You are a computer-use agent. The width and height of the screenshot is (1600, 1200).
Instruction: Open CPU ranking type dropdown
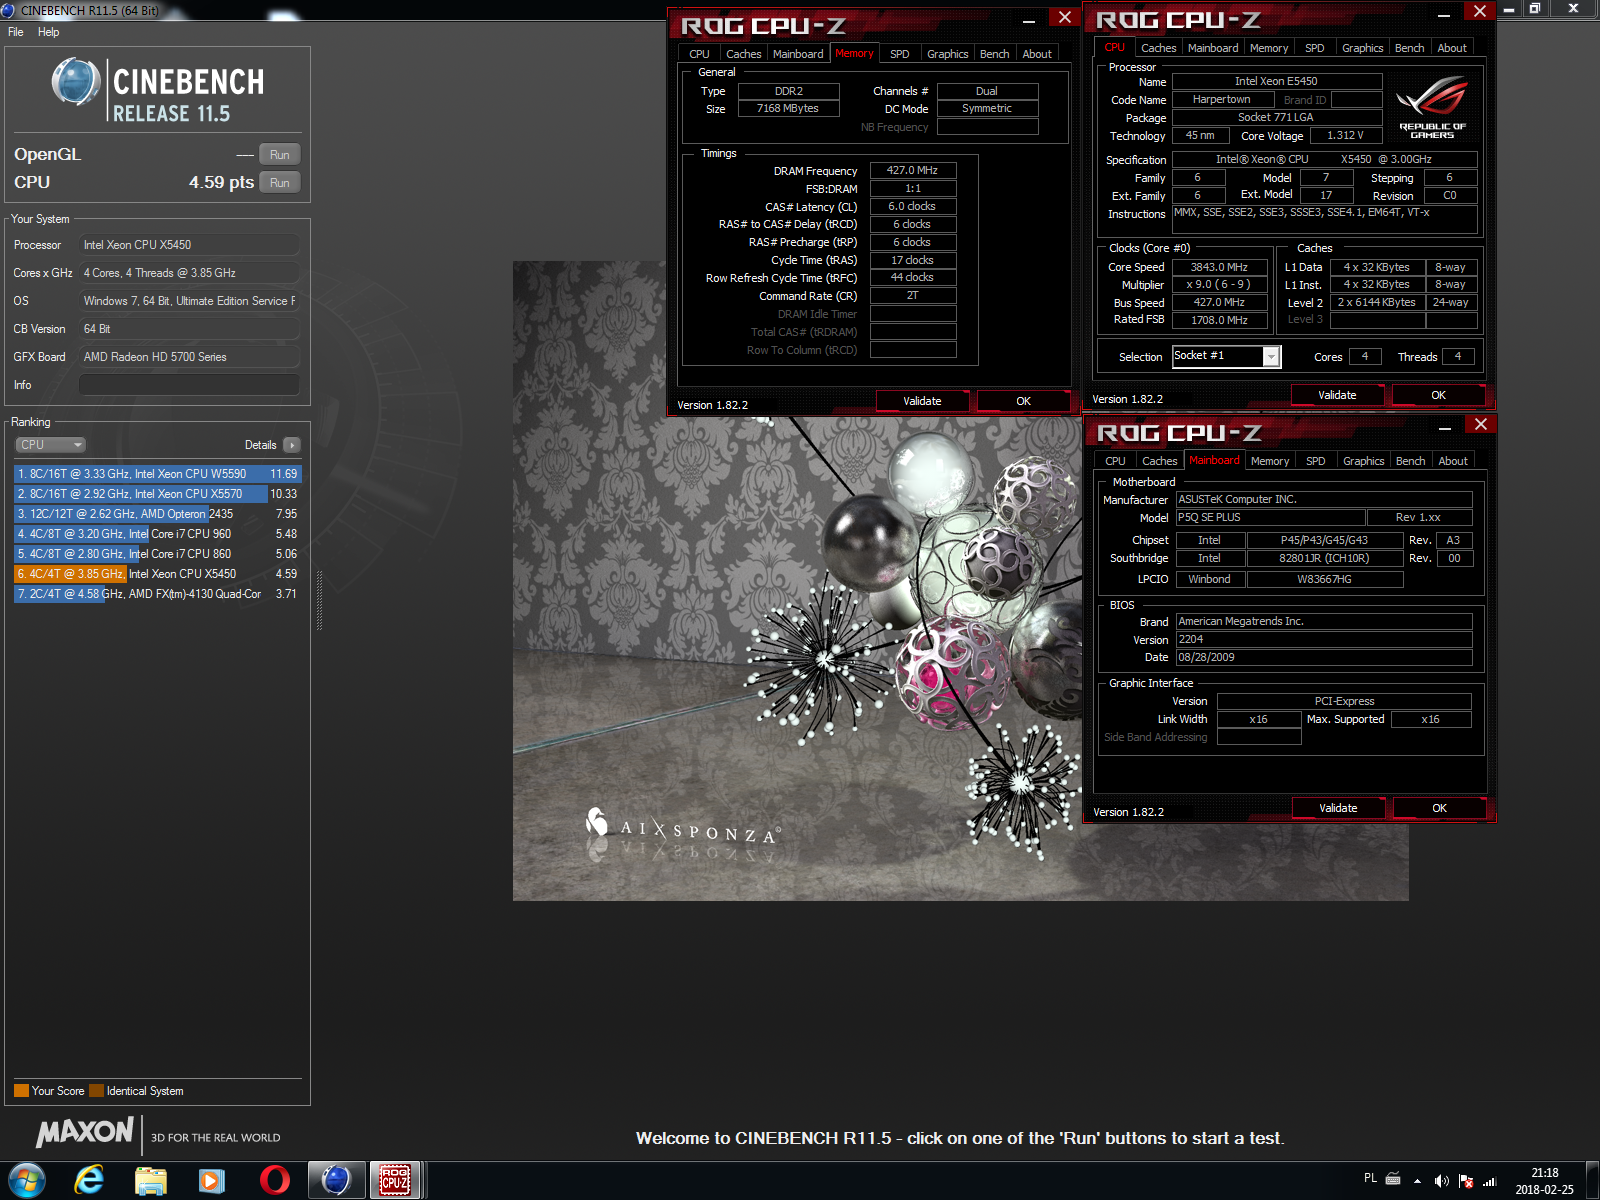(50, 445)
